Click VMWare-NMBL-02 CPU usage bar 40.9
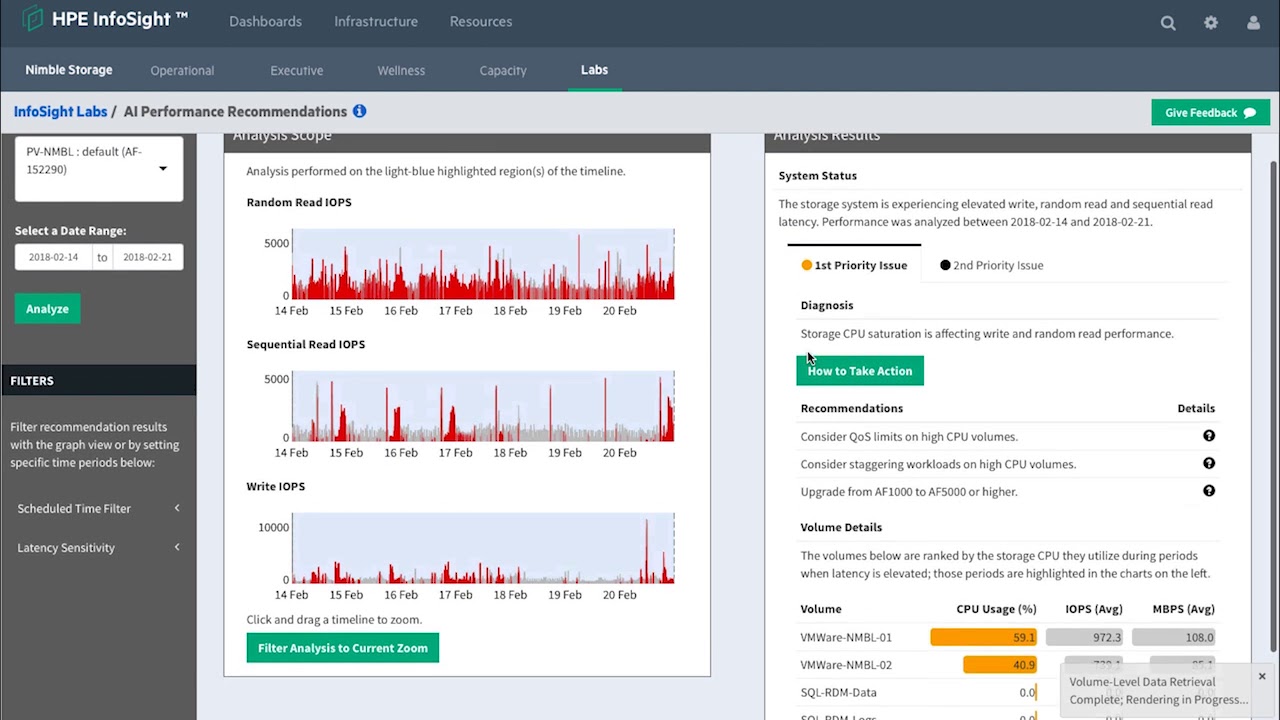 pyautogui.click(x=1000, y=665)
